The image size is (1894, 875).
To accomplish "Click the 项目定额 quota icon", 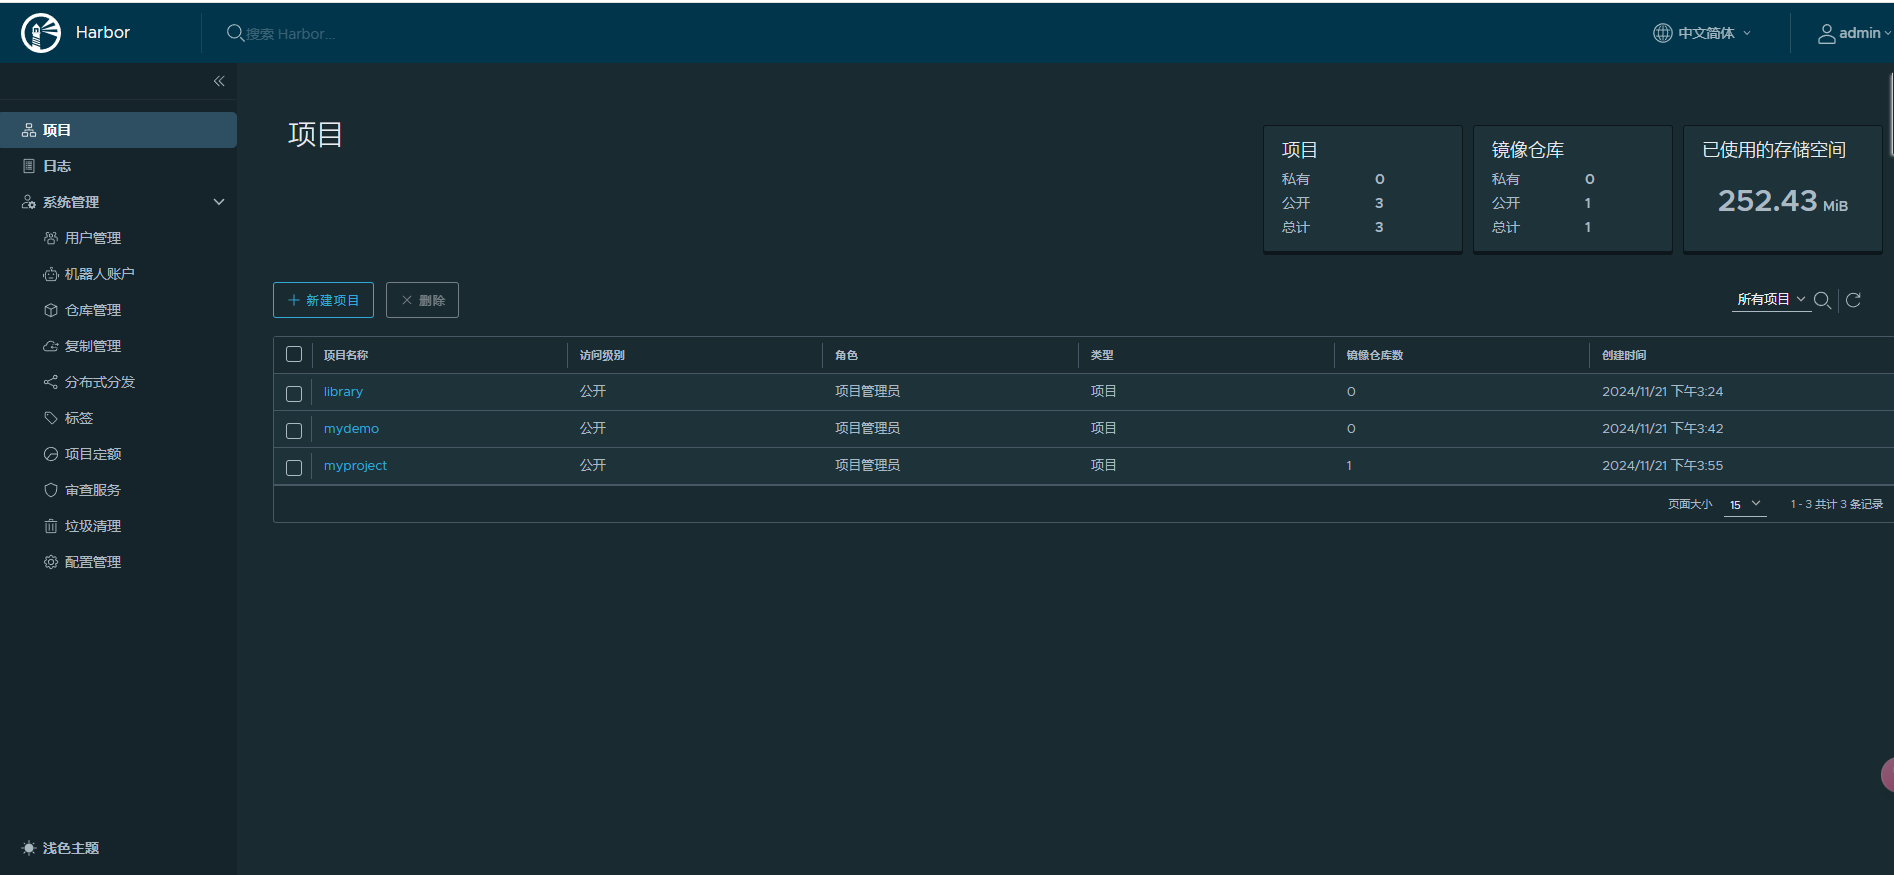I will (x=51, y=454).
